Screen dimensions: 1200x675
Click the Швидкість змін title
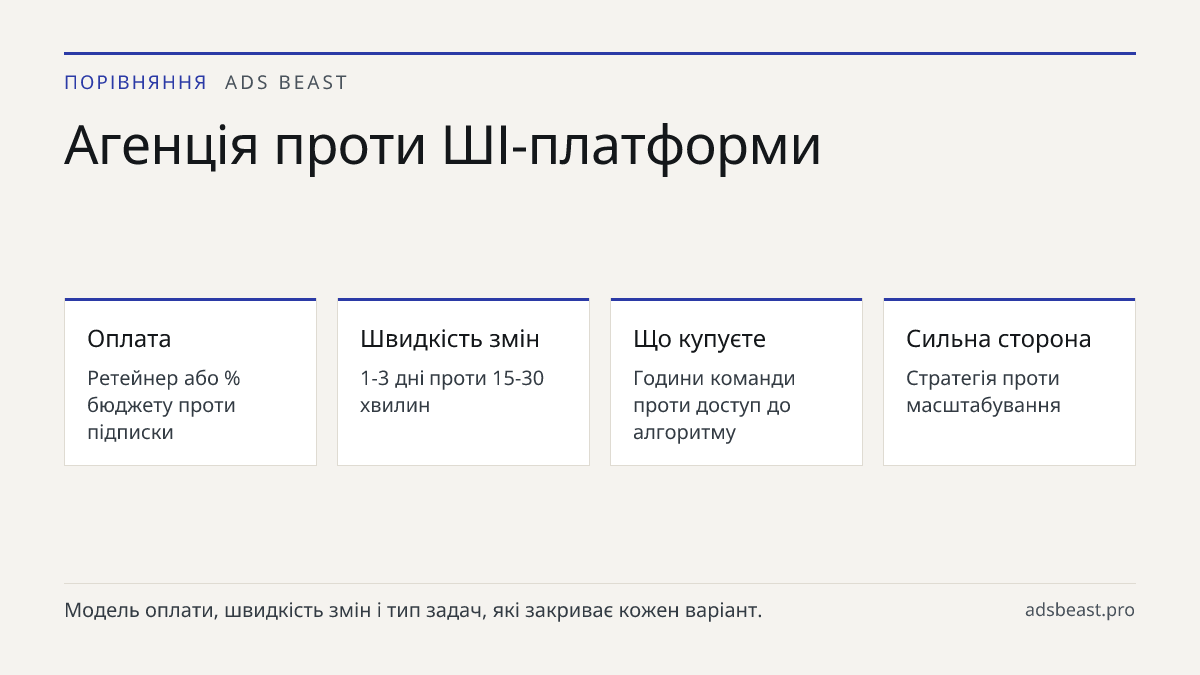pyautogui.click(x=450, y=339)
